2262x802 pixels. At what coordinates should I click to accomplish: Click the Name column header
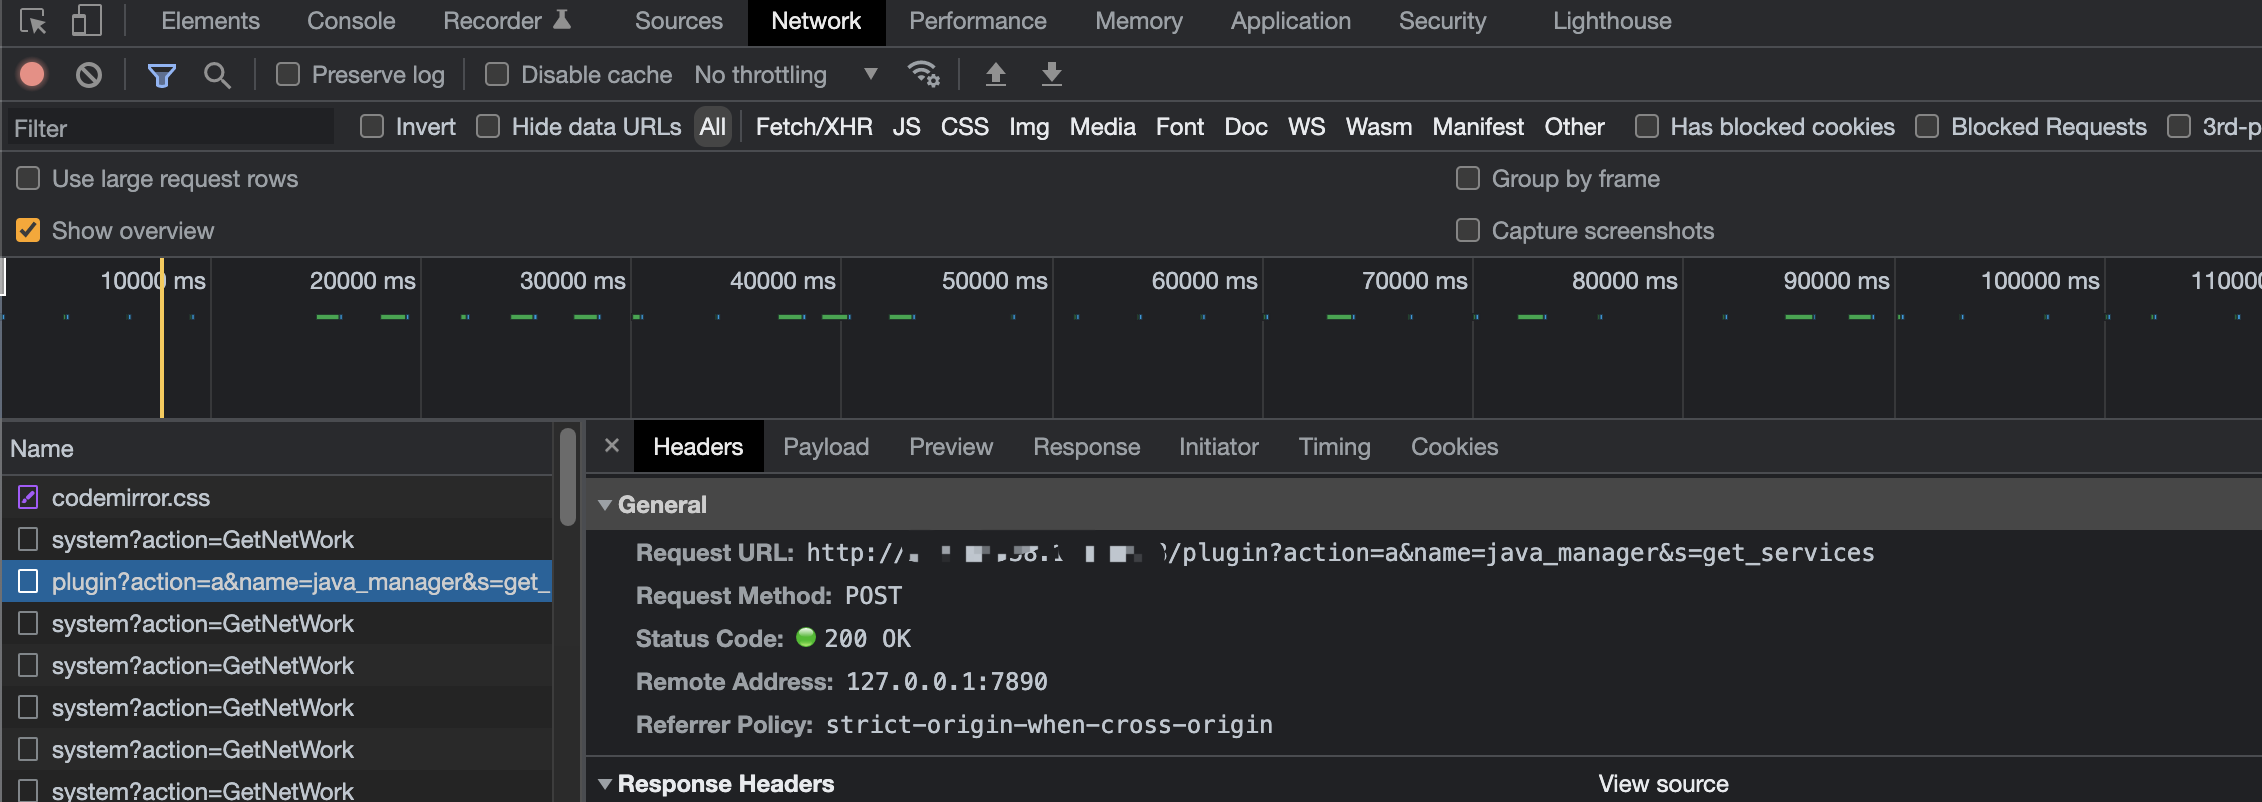coord(277,448)
